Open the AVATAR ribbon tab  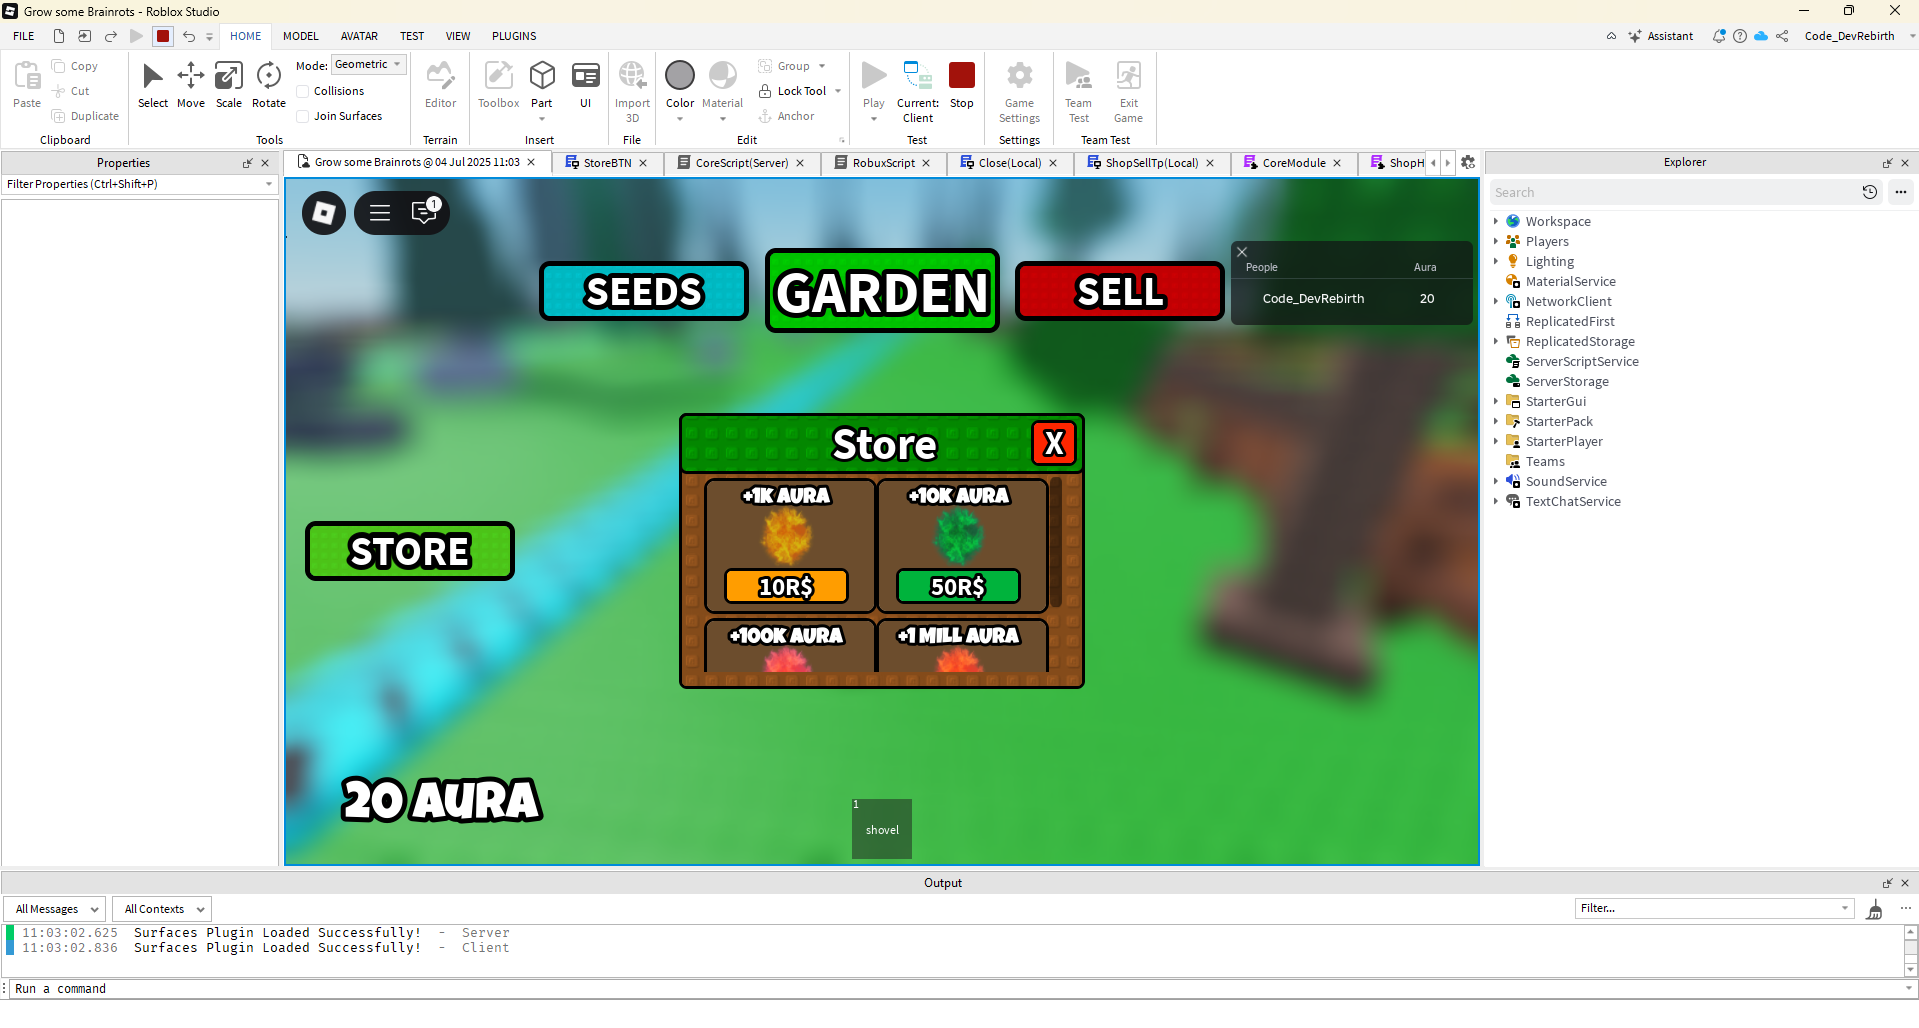click(359, 36)
